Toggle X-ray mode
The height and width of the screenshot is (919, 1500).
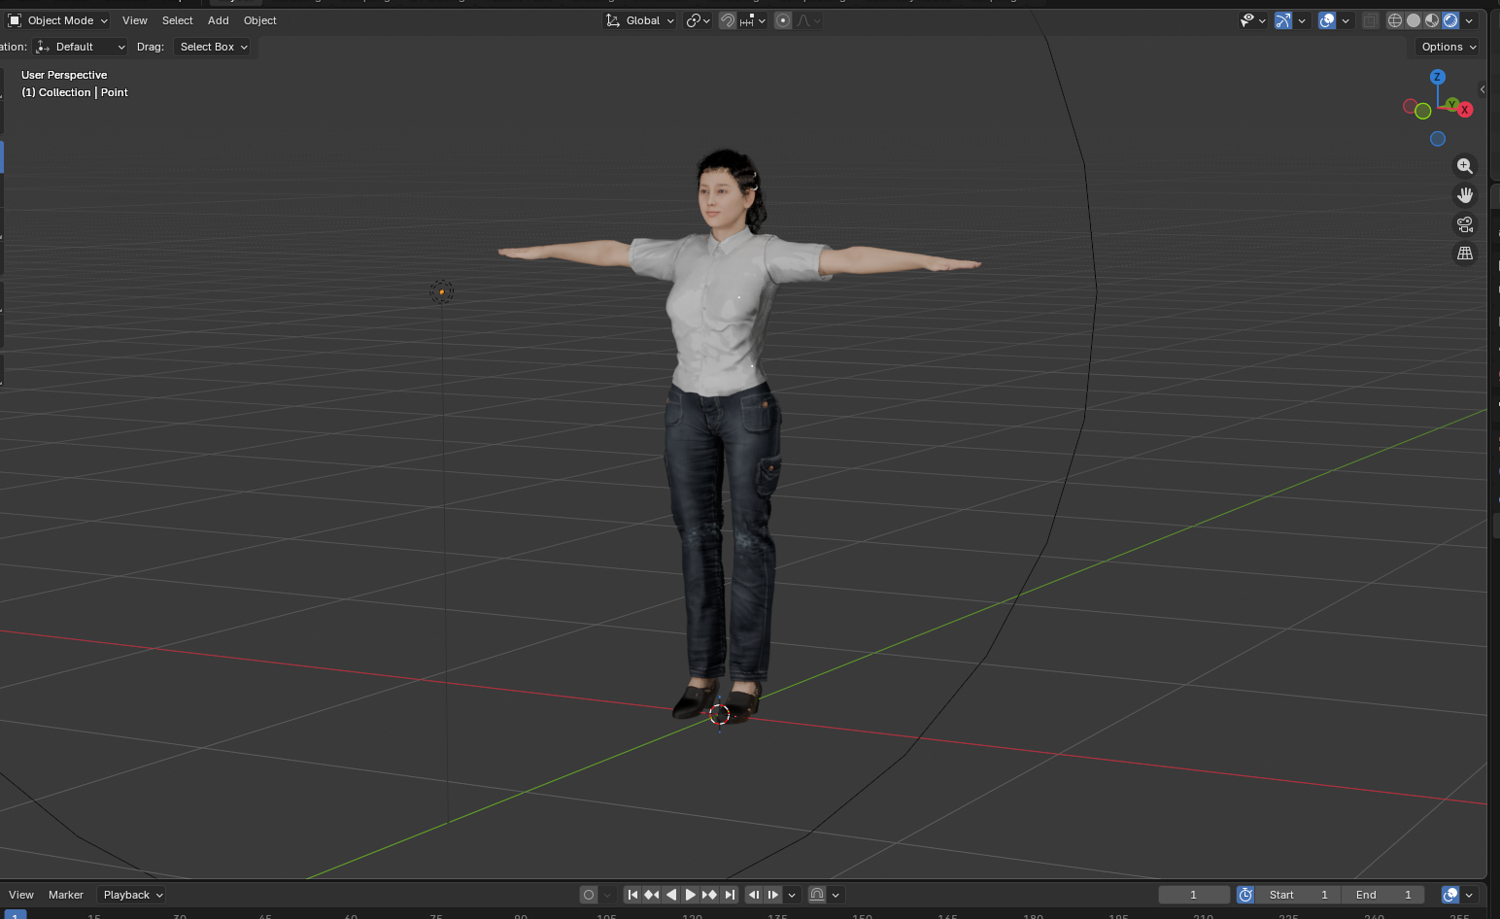click(x=1370, y=20)
